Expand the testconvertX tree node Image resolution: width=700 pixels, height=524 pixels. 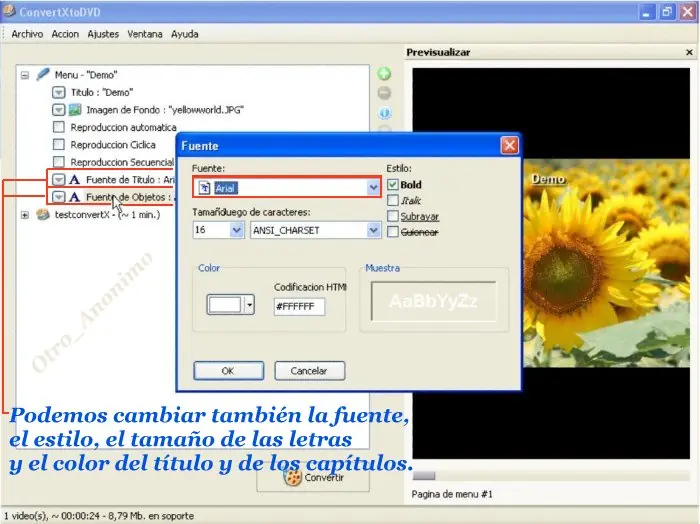pyautogui.click(x=25, y=215)
